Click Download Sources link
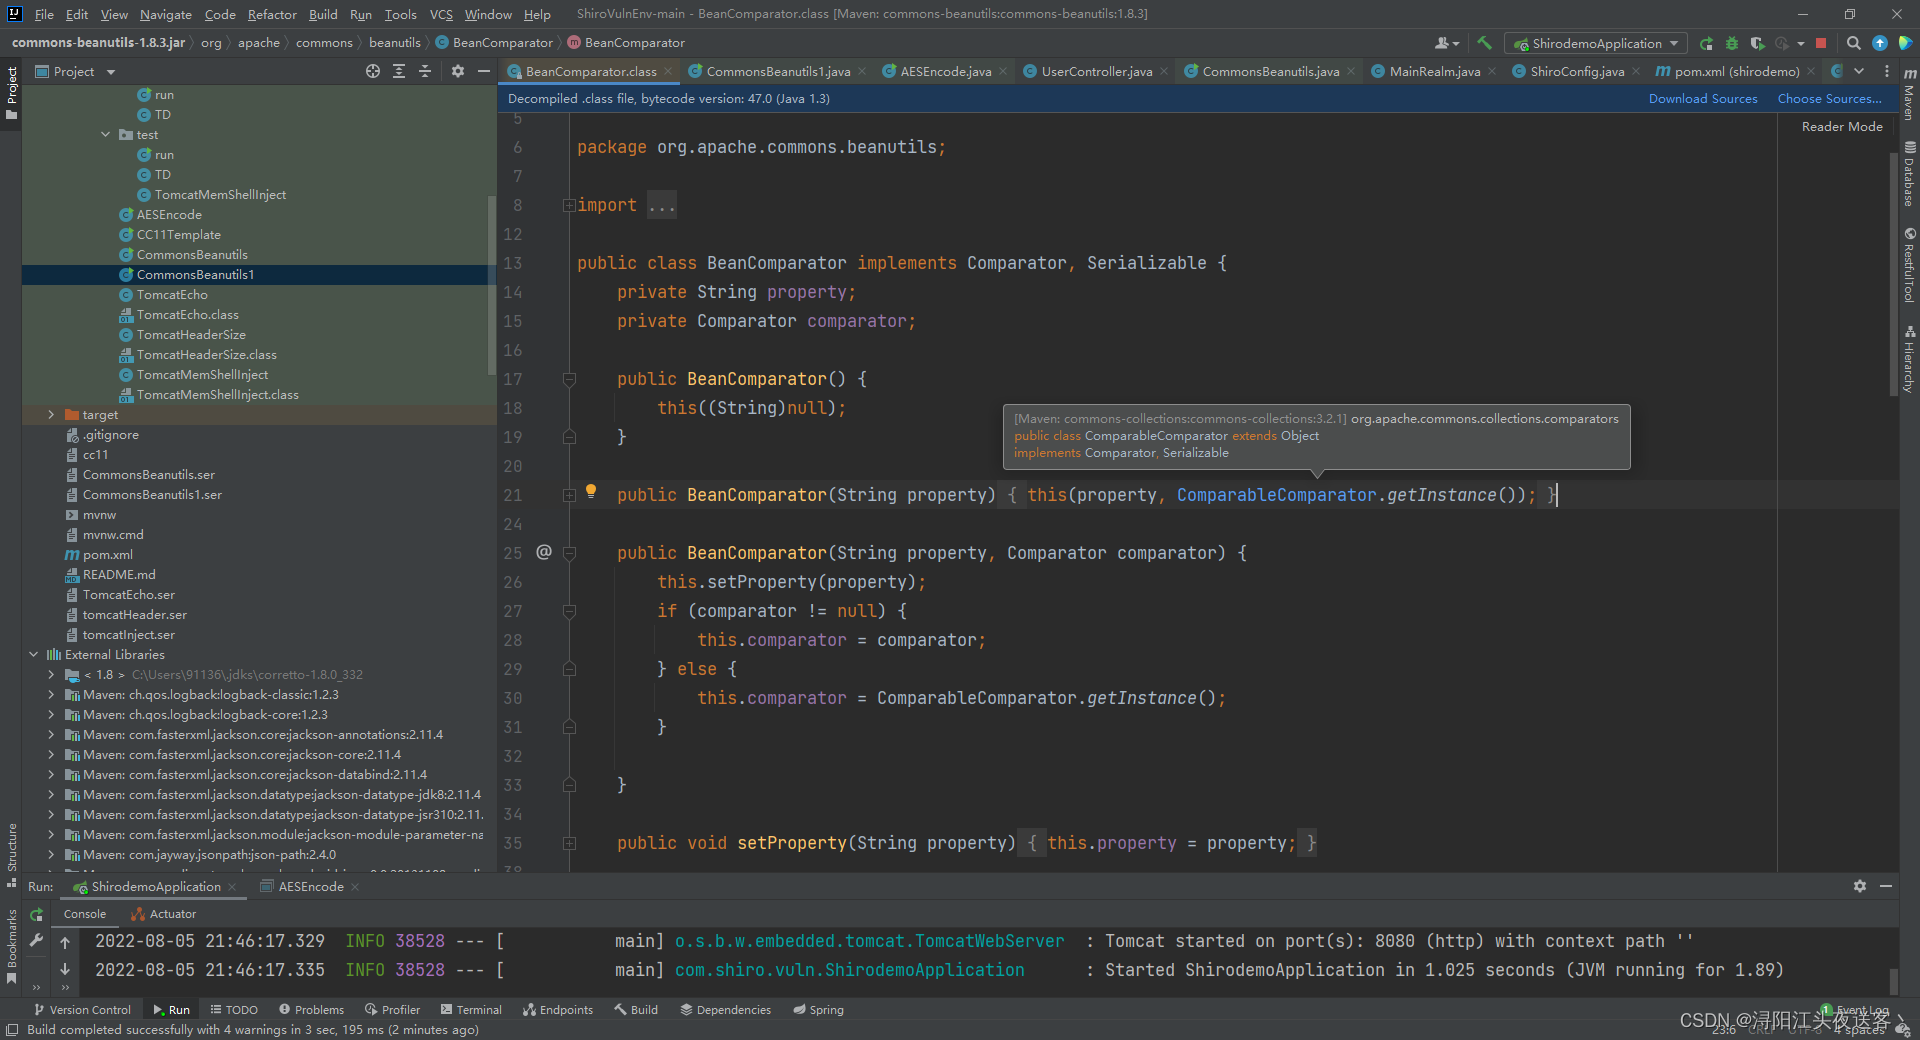Screen dimensions: 1920x1040 pos(1703,98)
